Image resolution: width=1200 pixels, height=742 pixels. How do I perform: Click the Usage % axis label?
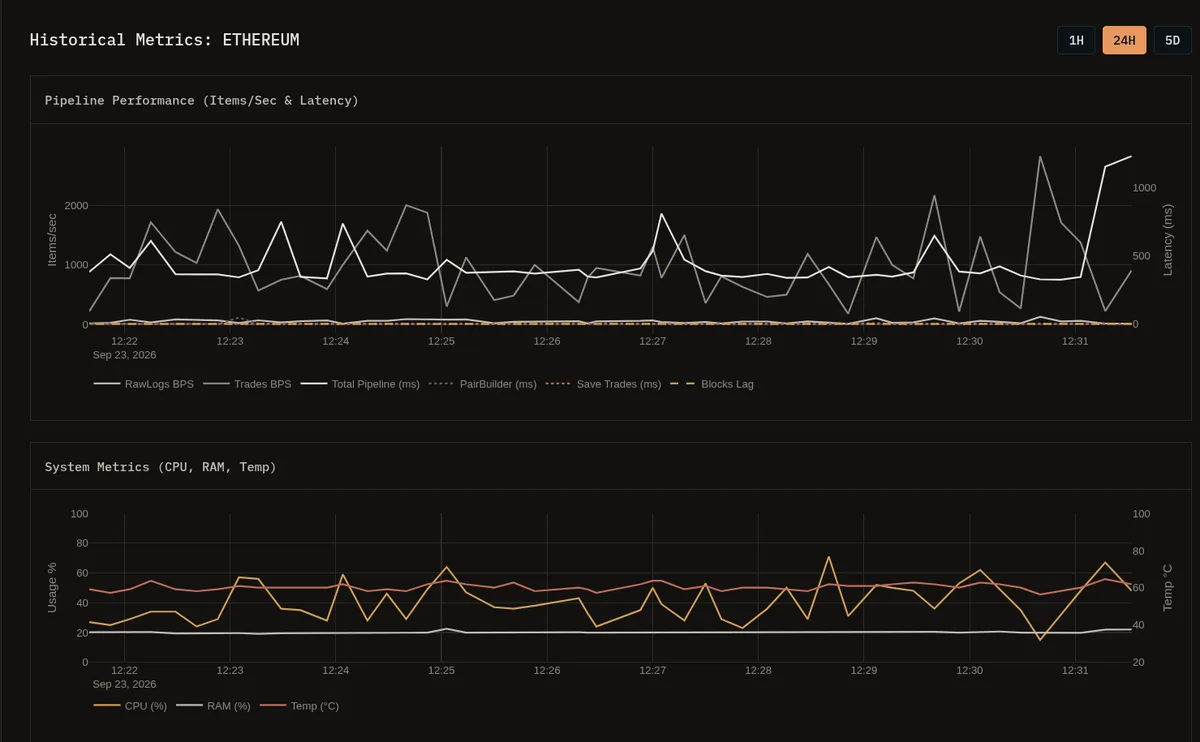53,587
